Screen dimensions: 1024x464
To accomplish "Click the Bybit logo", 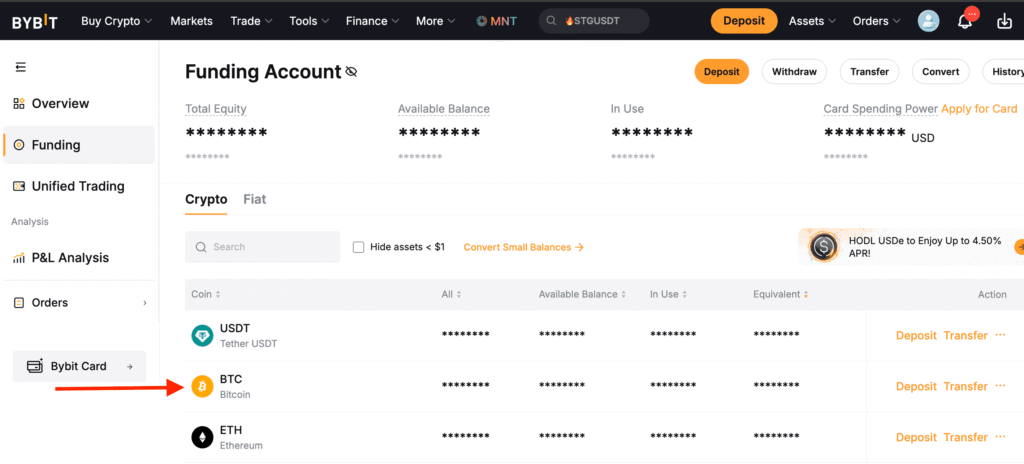I will point(35,22).
